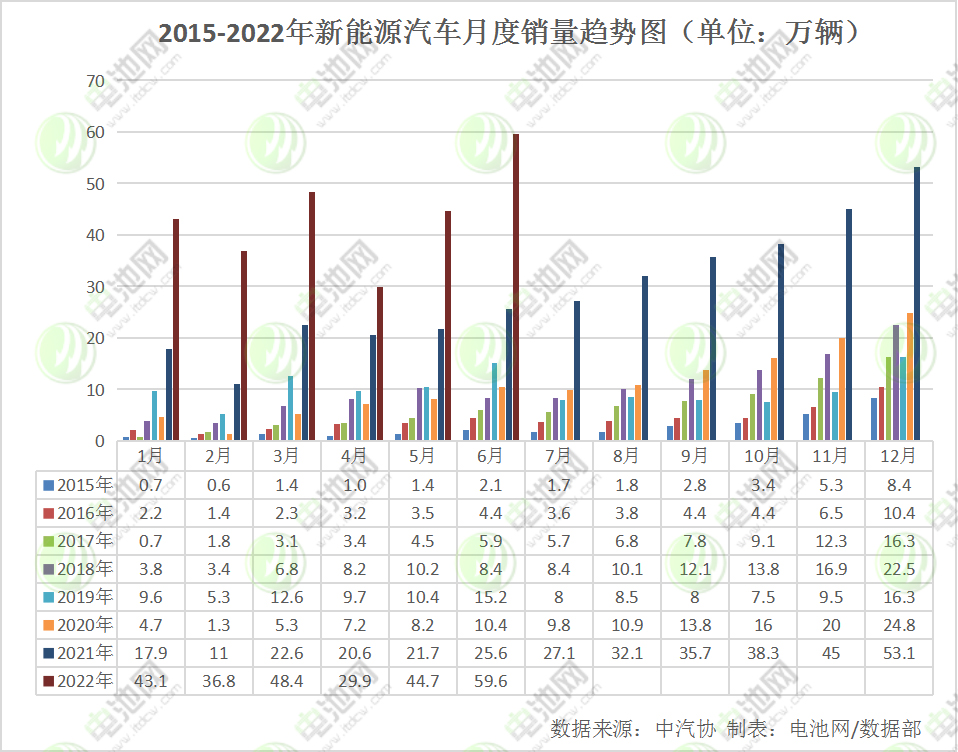Toggle the 2017年 series row
The width and height of the screenshot is (958, 752).
pos(86,539)
